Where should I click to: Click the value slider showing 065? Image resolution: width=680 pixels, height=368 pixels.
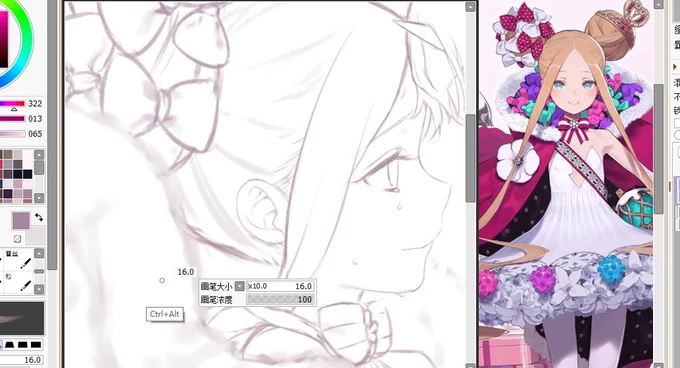tap(12, 134)
